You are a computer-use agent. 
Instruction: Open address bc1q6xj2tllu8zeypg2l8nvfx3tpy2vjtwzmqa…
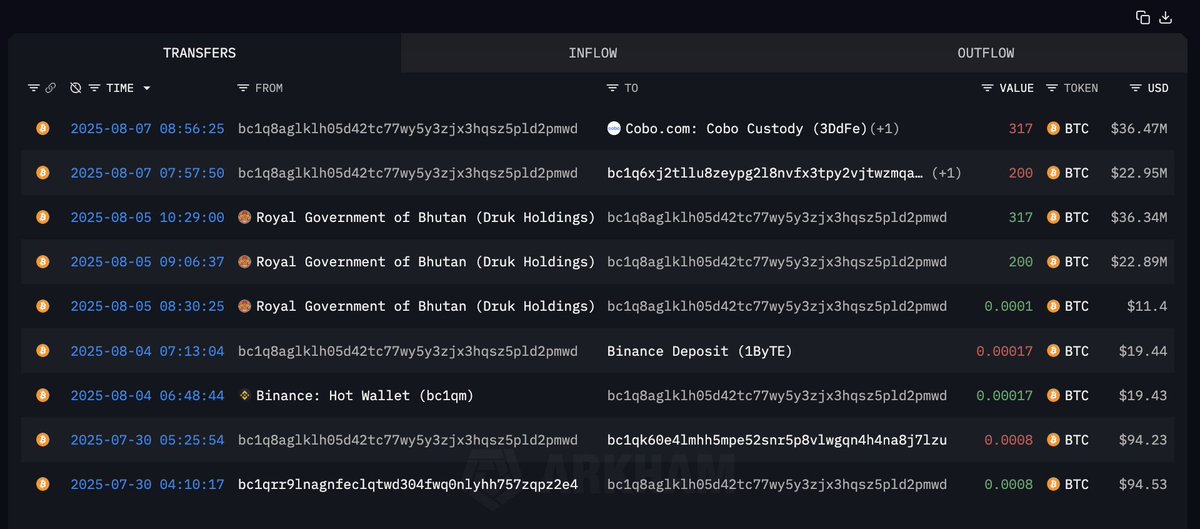point(765,173)
